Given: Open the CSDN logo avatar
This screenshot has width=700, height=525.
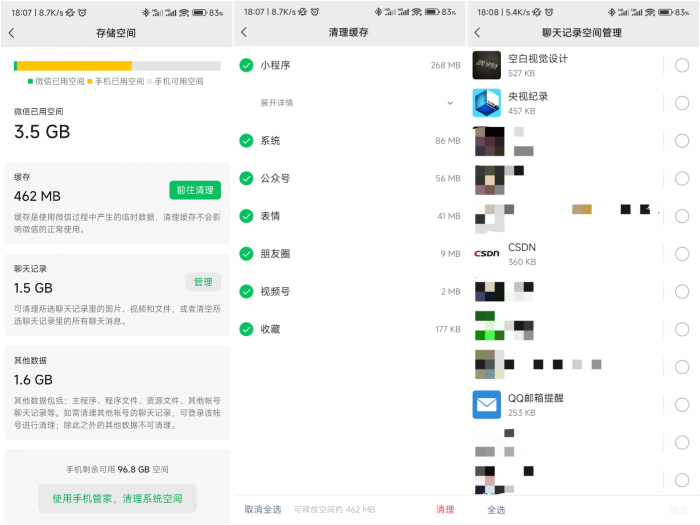Looking at the screenshot, I should coord(487,254).
